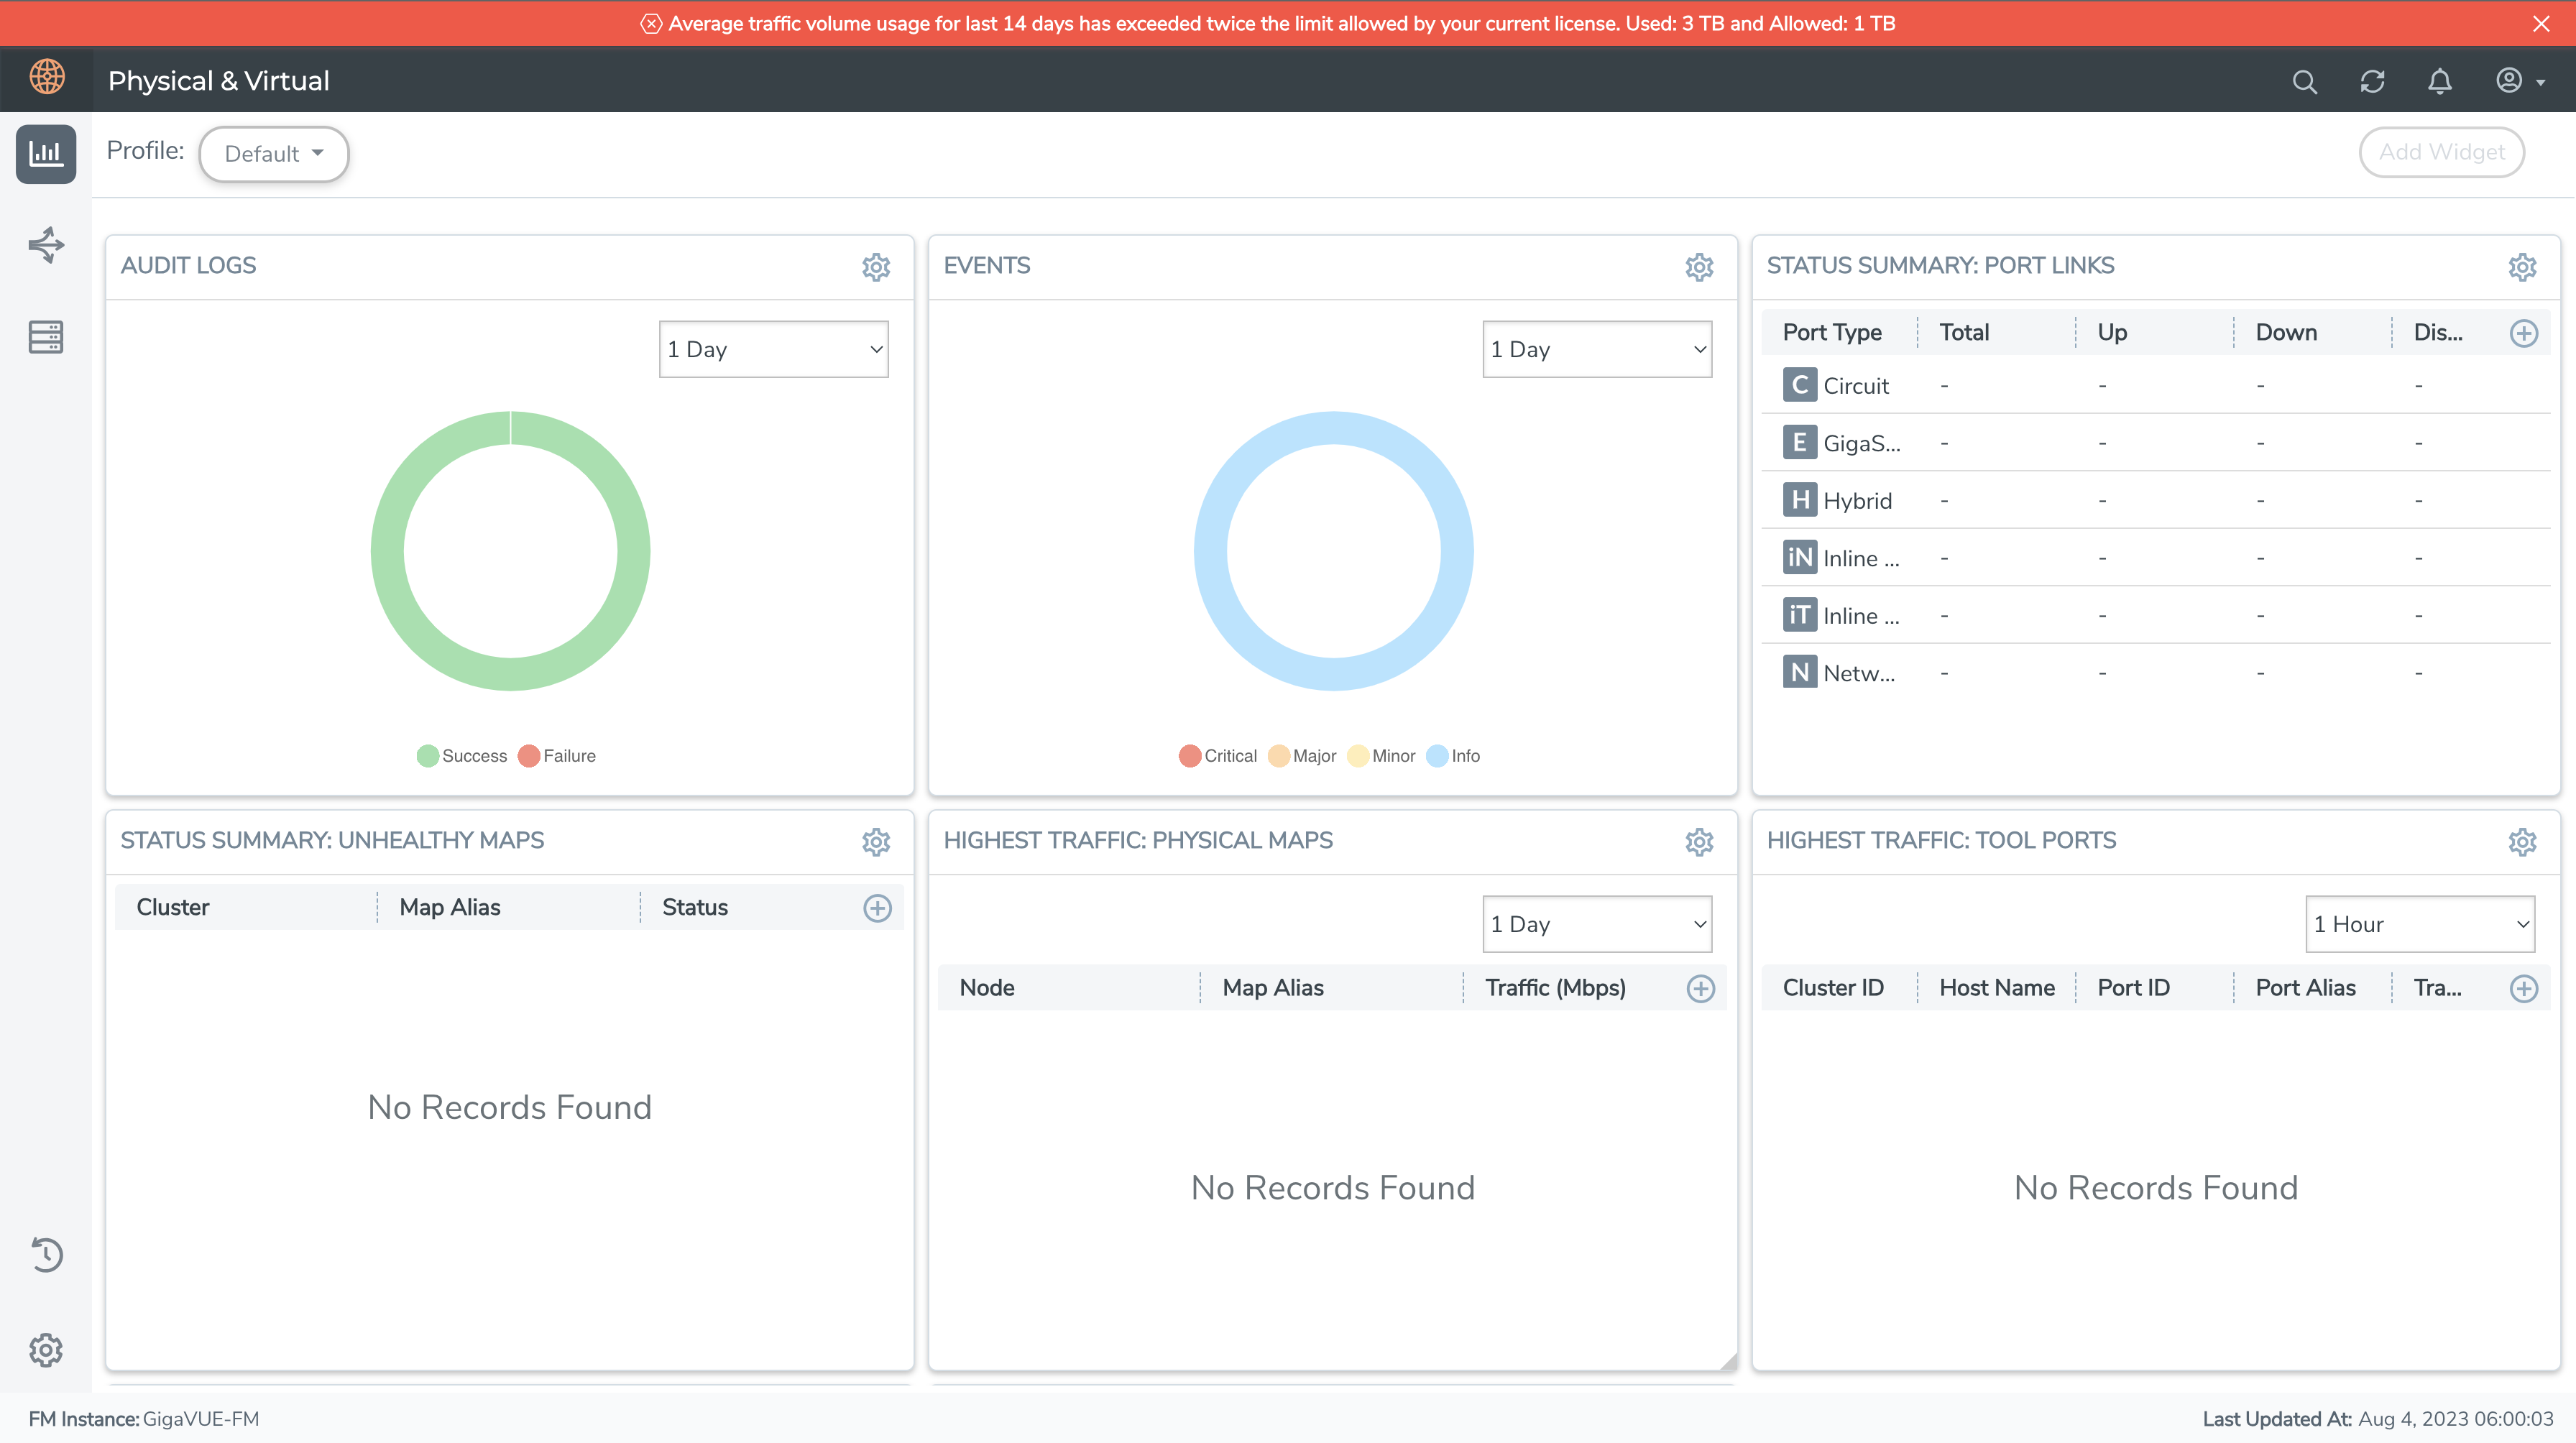Click the Circuit port type C icon

1799,385
